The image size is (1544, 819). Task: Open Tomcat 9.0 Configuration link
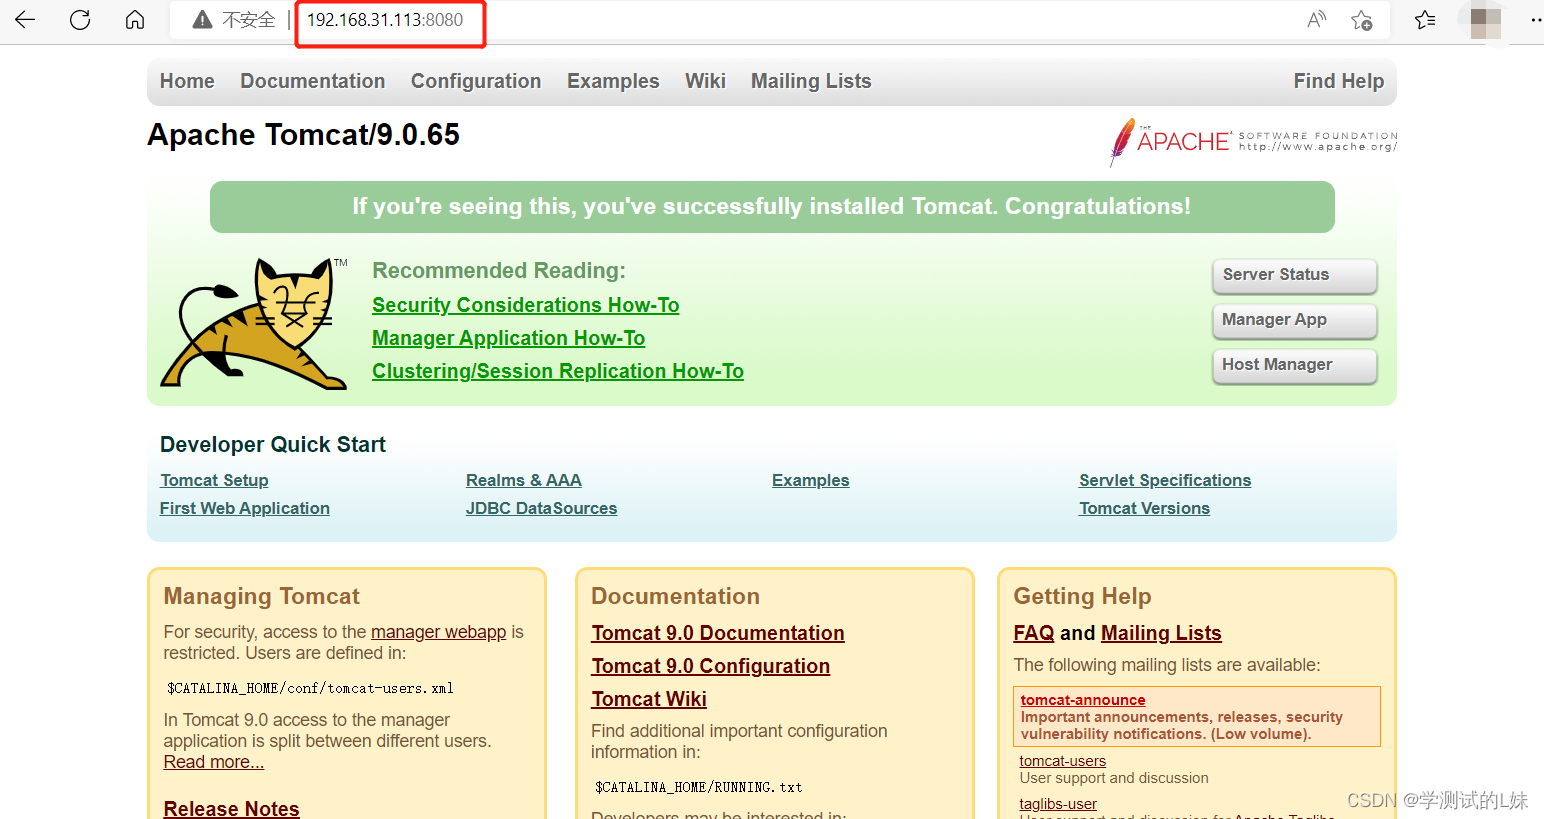point(710,666)
